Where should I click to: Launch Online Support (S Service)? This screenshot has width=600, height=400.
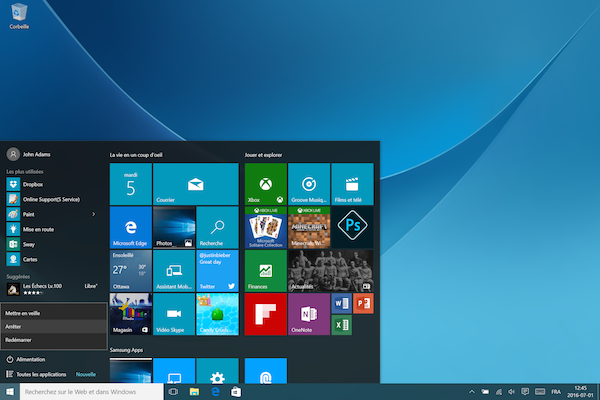[x=54, y=199]
